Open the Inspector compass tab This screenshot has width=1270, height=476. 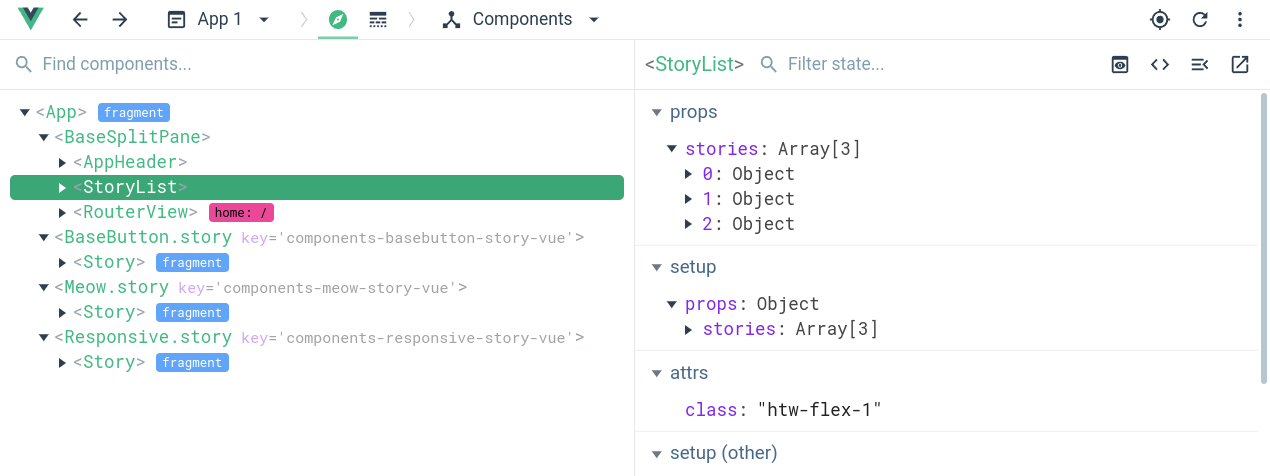pos(338,19)
